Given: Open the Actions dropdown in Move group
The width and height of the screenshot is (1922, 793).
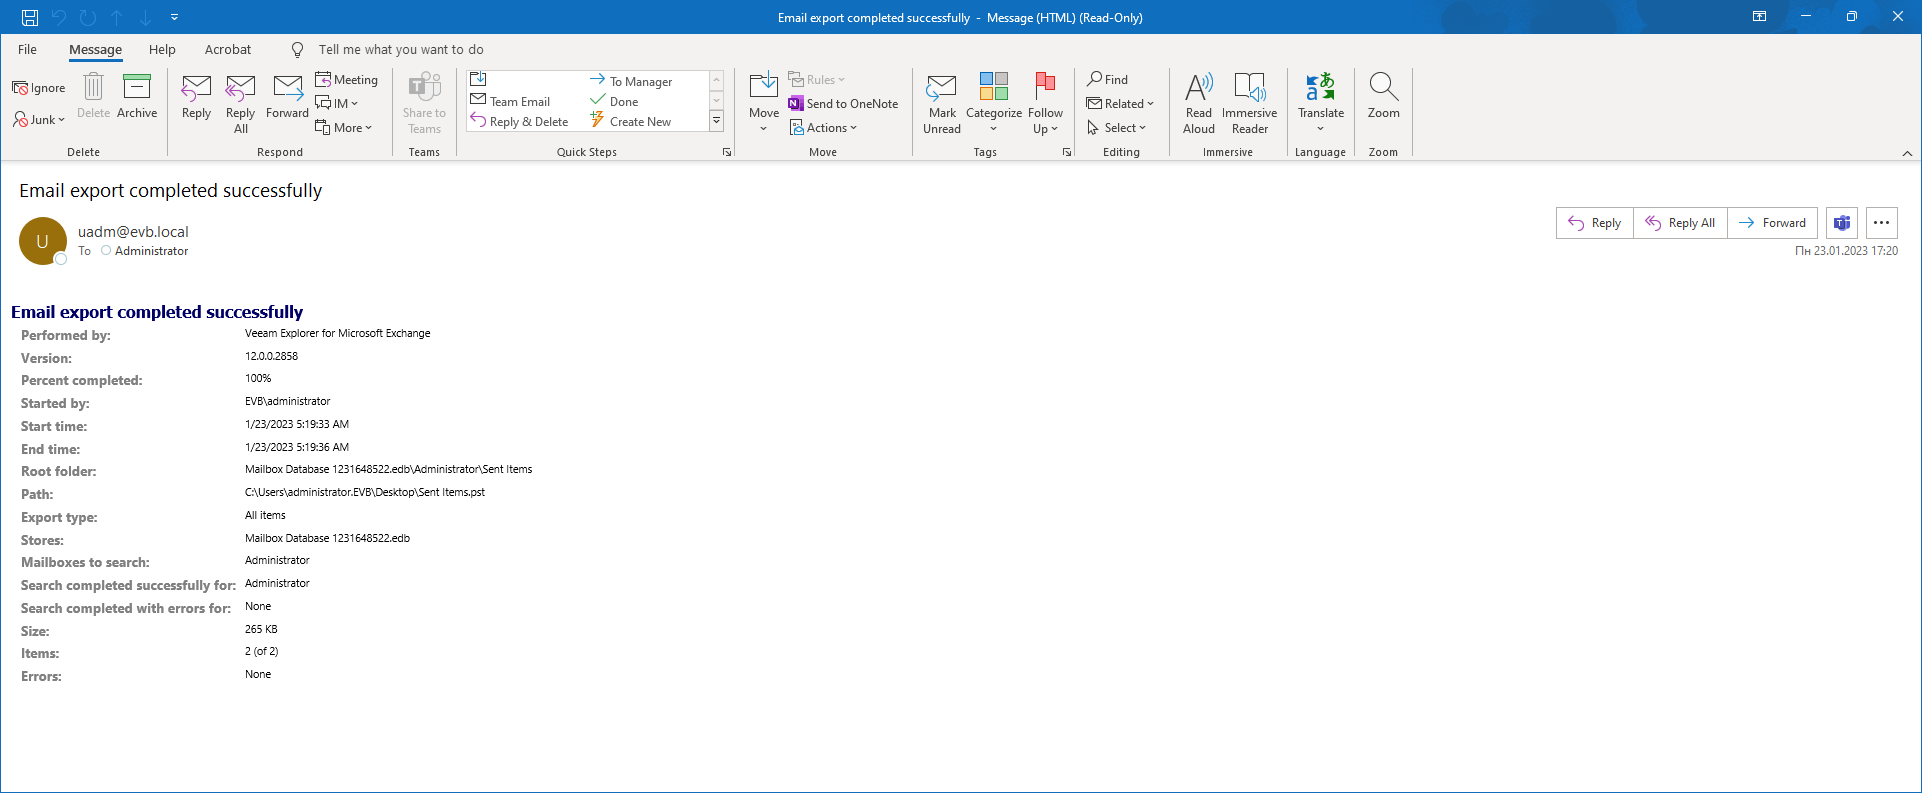Looking at the screenshot, I should point(823,127).
